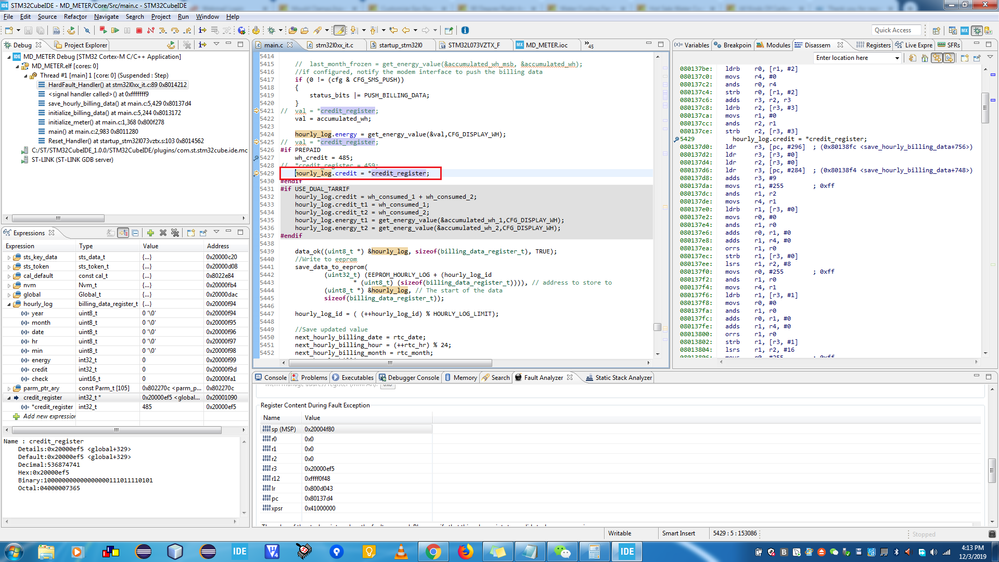Switch to the Registers view tab
Screen dimensions: 999x562
pyautogui.click(x=873, y=45)
